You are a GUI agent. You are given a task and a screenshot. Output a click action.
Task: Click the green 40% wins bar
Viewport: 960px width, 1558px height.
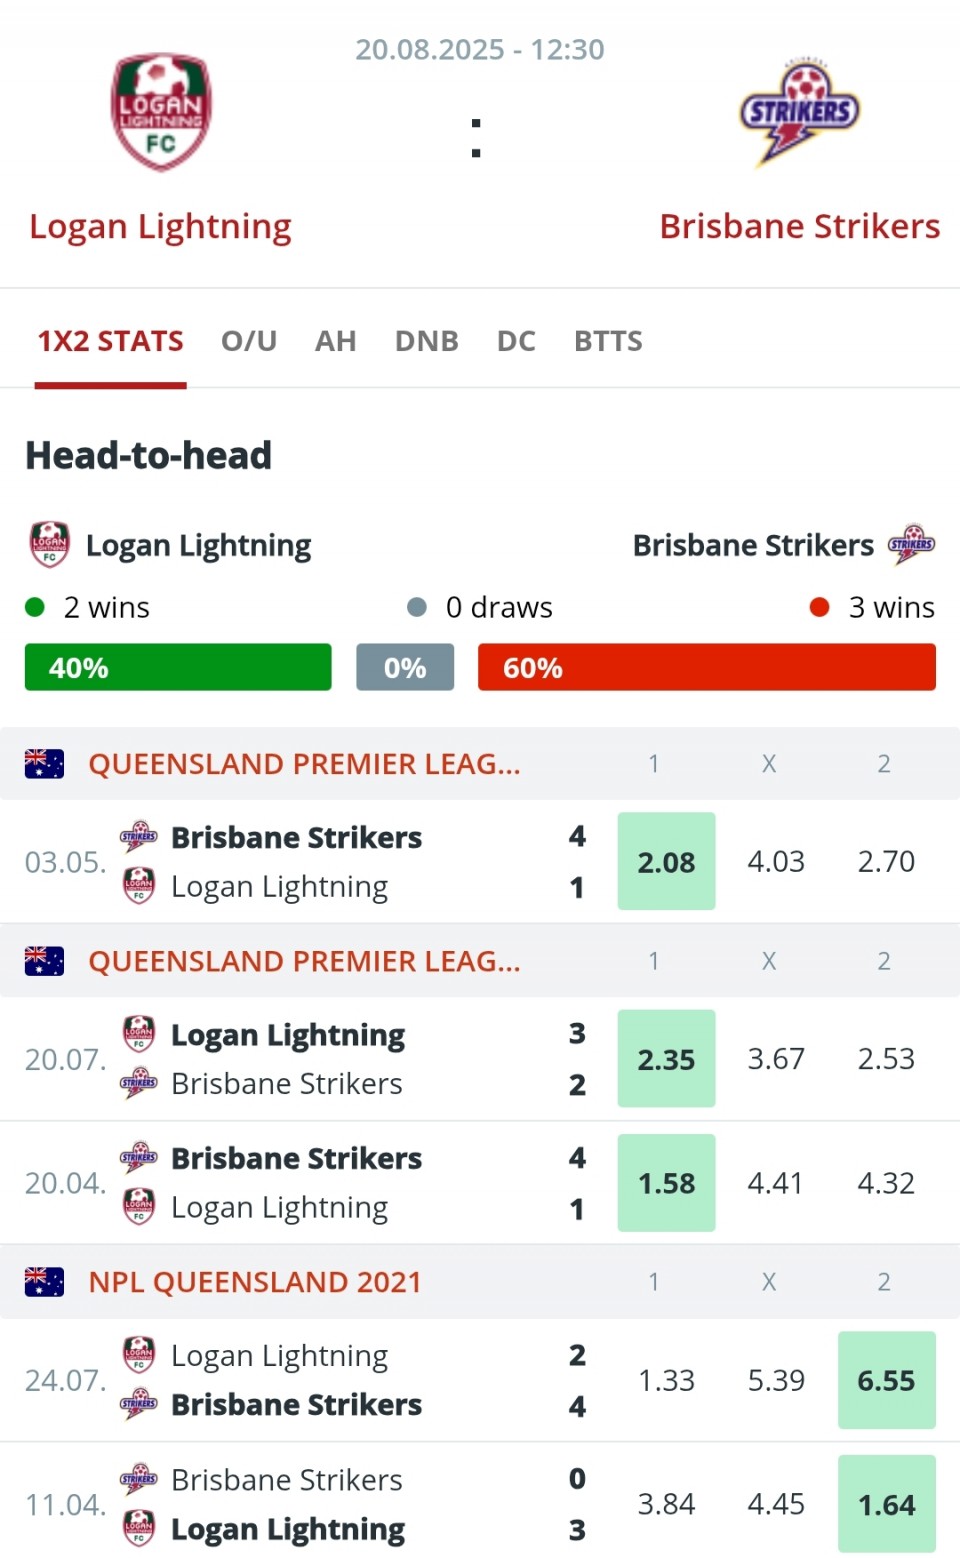point(178,667)
